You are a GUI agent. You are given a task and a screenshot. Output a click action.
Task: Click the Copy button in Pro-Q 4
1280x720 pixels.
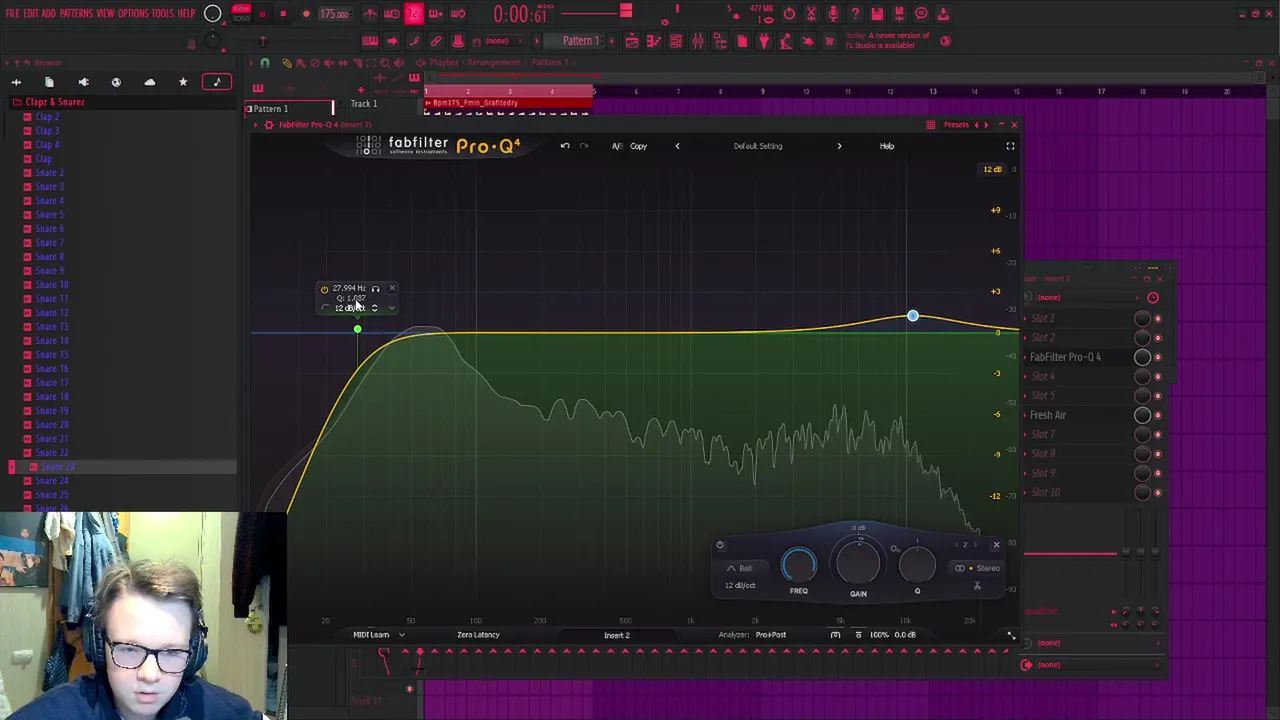pos(638,146)
